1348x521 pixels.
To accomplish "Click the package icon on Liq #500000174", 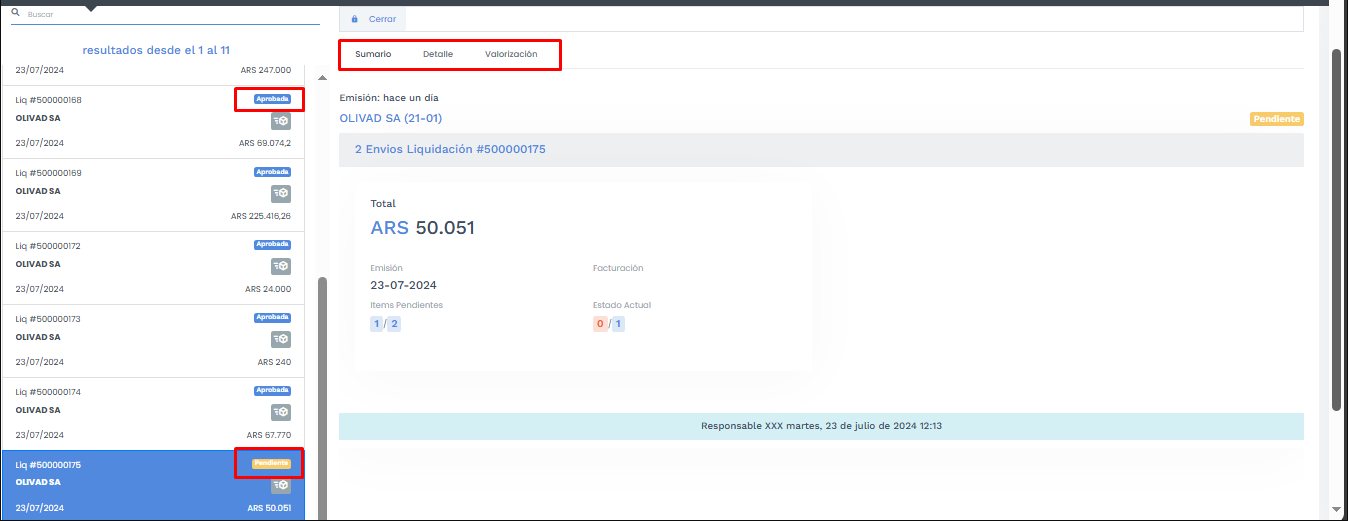I will point(281,412).
